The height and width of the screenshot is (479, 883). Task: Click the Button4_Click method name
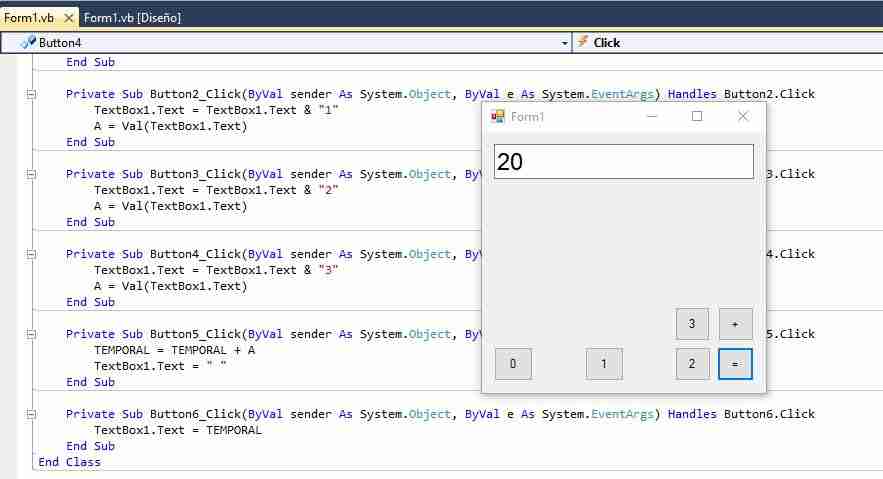(x=196, y=254)
